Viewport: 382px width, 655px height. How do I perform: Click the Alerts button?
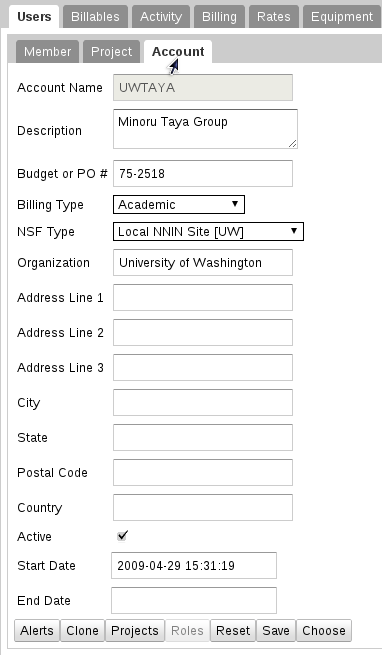coord(37,630)
